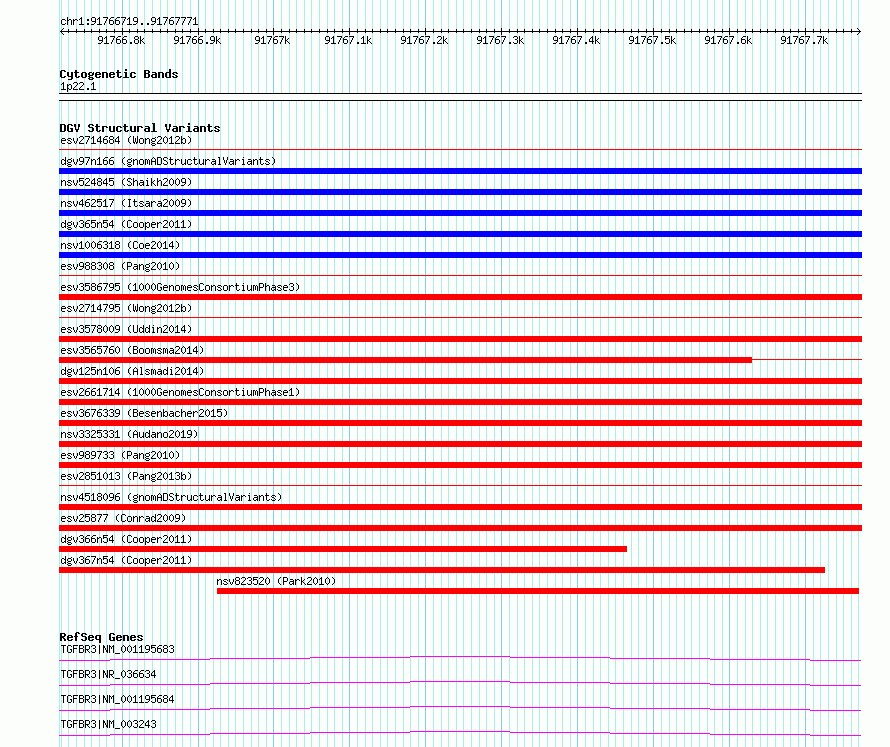
Task: Select the esv3676339 (Besenbacher2015) variant
Action: [x=144, y=413]
